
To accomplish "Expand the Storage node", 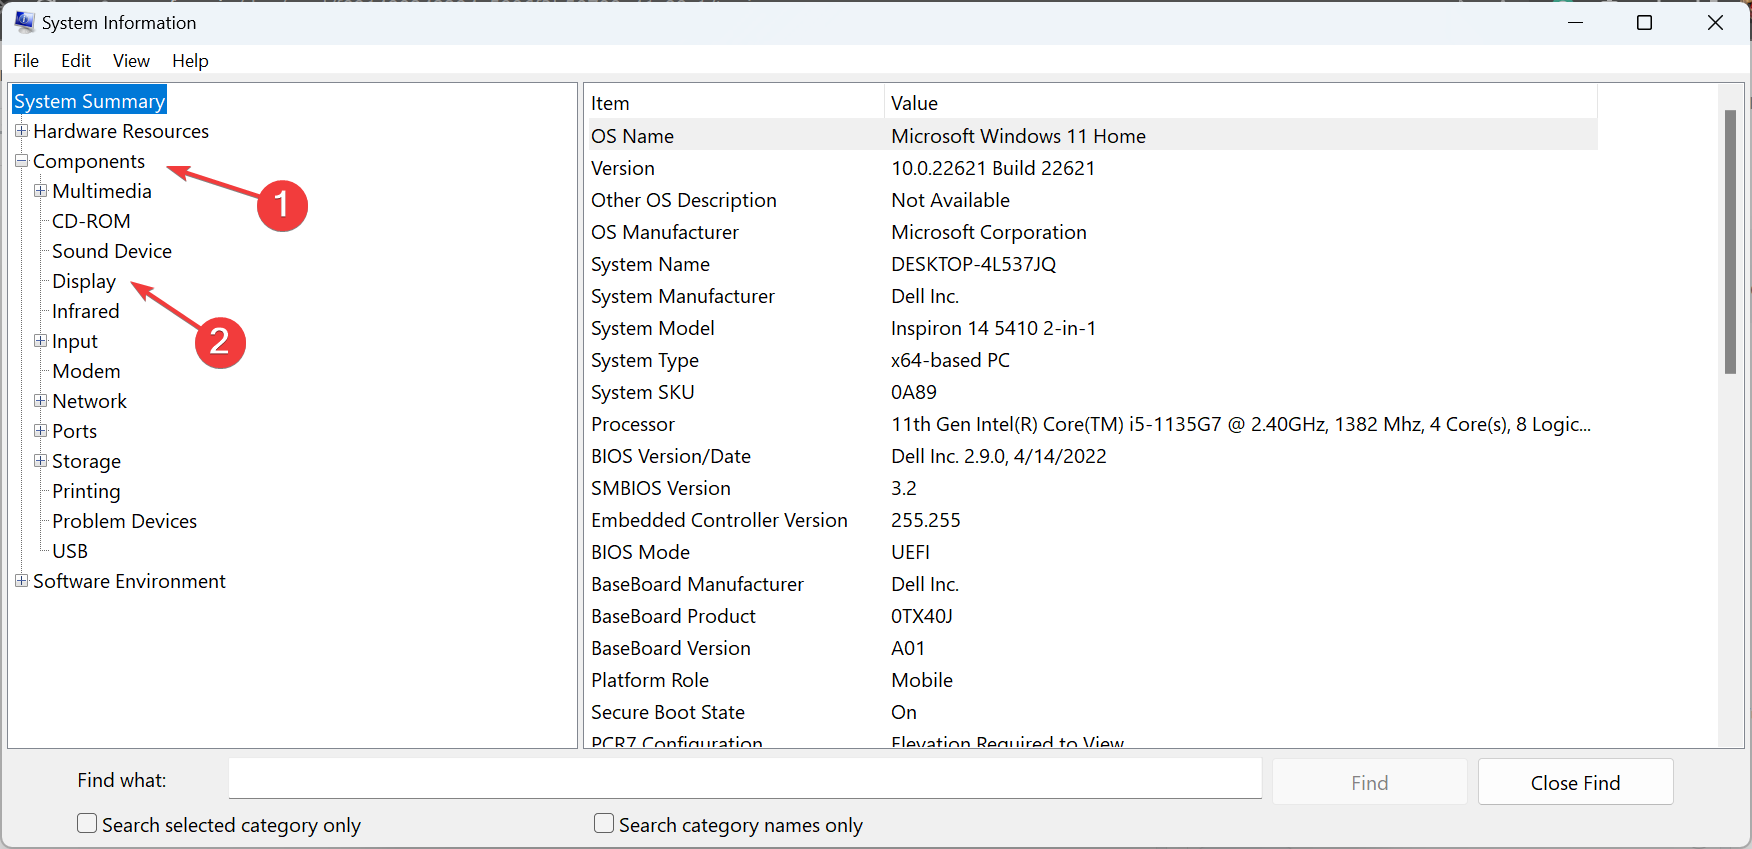I will coord(40,461).
